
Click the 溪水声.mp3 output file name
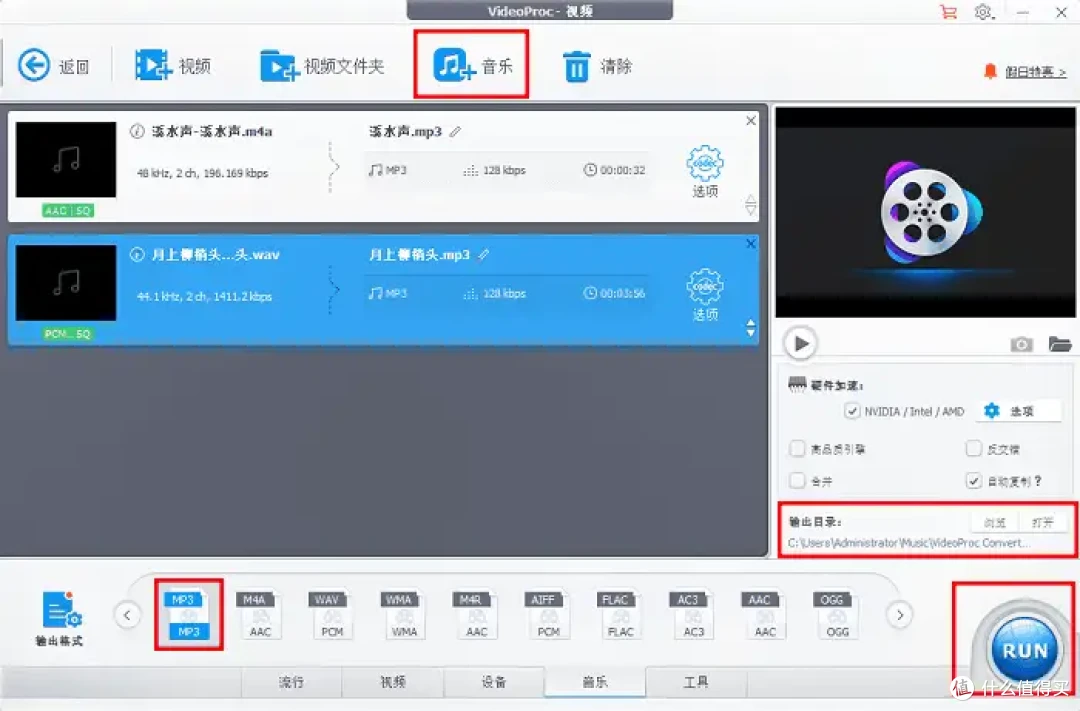pos(405,131)
